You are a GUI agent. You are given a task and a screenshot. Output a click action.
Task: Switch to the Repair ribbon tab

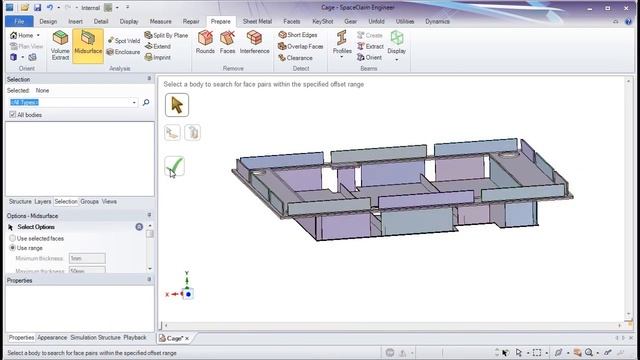point(191,21)
